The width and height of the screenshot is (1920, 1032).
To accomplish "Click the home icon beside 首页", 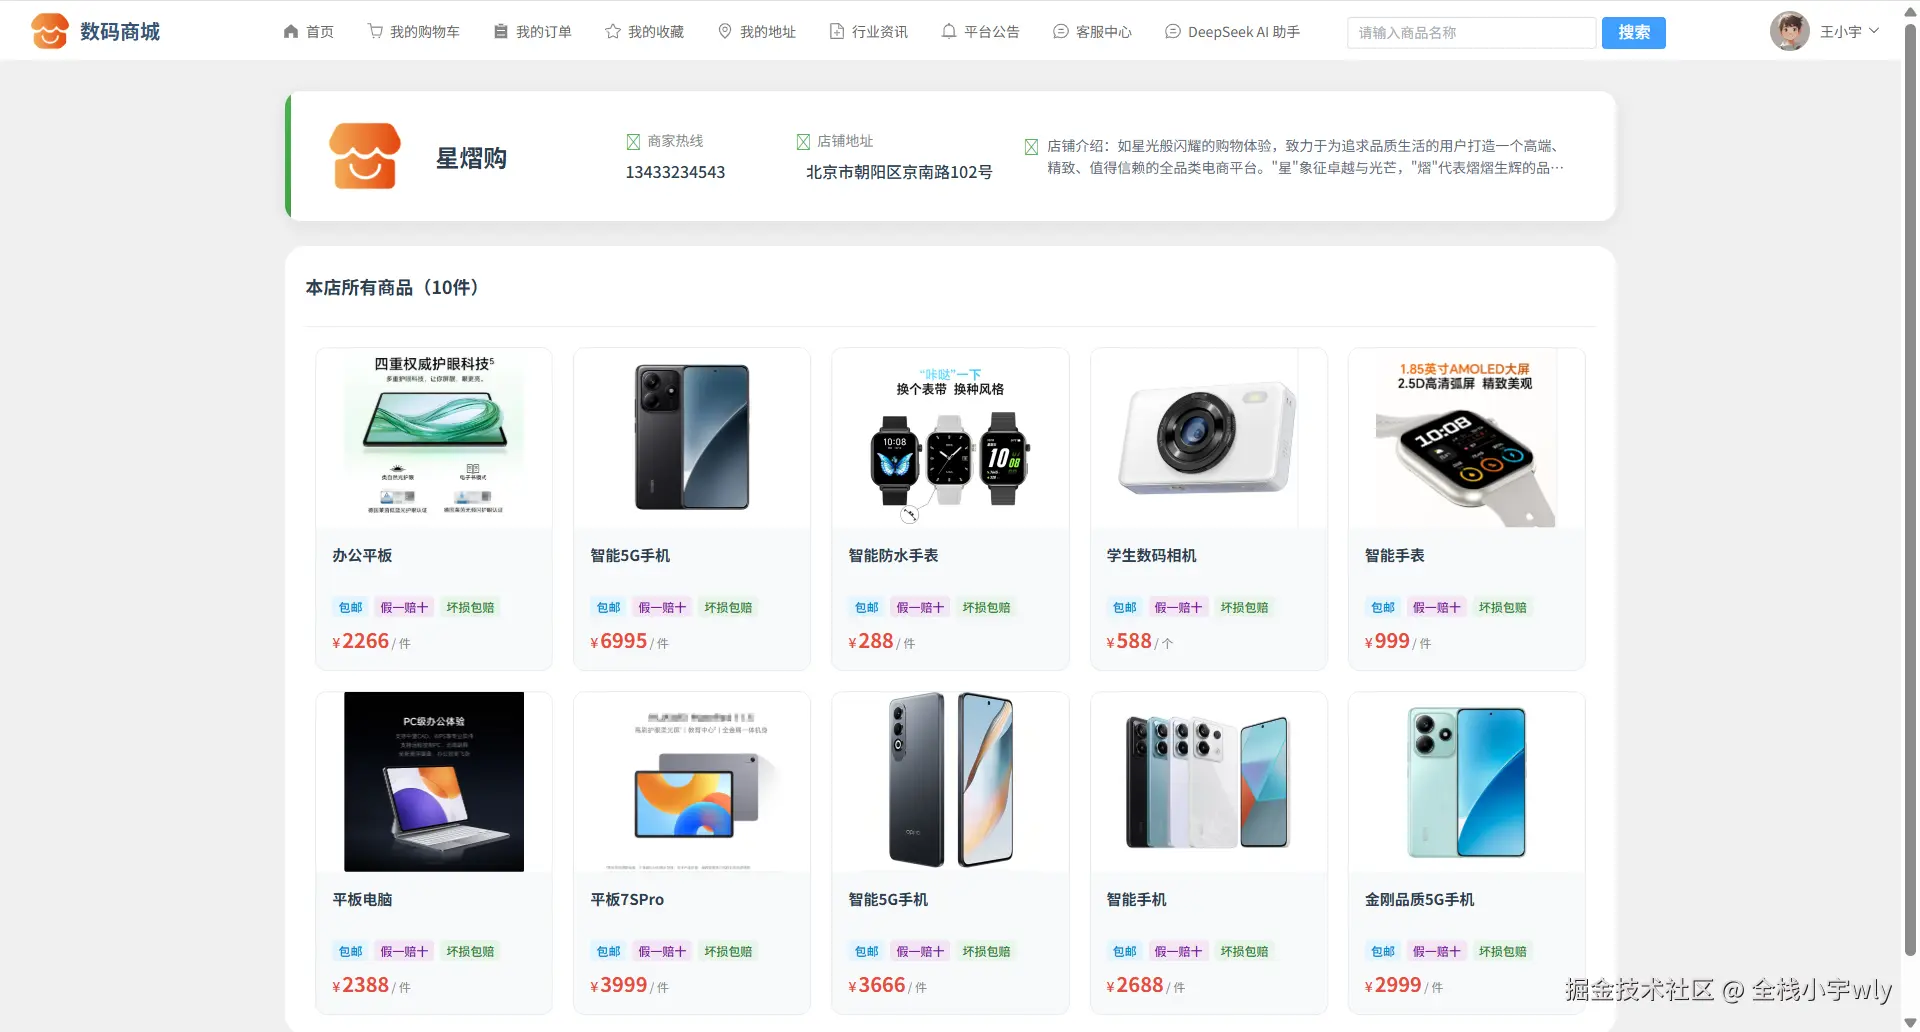I will coord(291,32).
